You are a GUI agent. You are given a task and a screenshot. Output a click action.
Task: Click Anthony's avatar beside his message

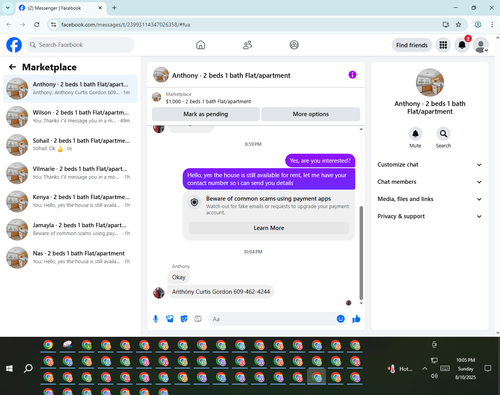click(x=159, y=293)
